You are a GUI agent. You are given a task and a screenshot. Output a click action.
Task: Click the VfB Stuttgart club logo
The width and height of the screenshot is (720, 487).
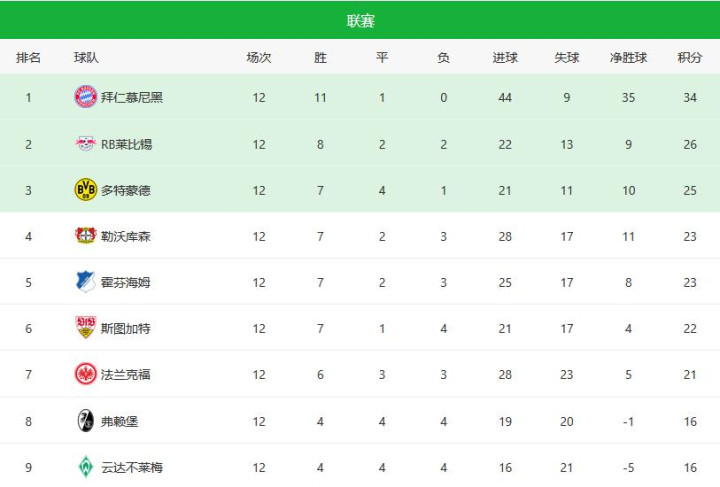tap(86, 328)
